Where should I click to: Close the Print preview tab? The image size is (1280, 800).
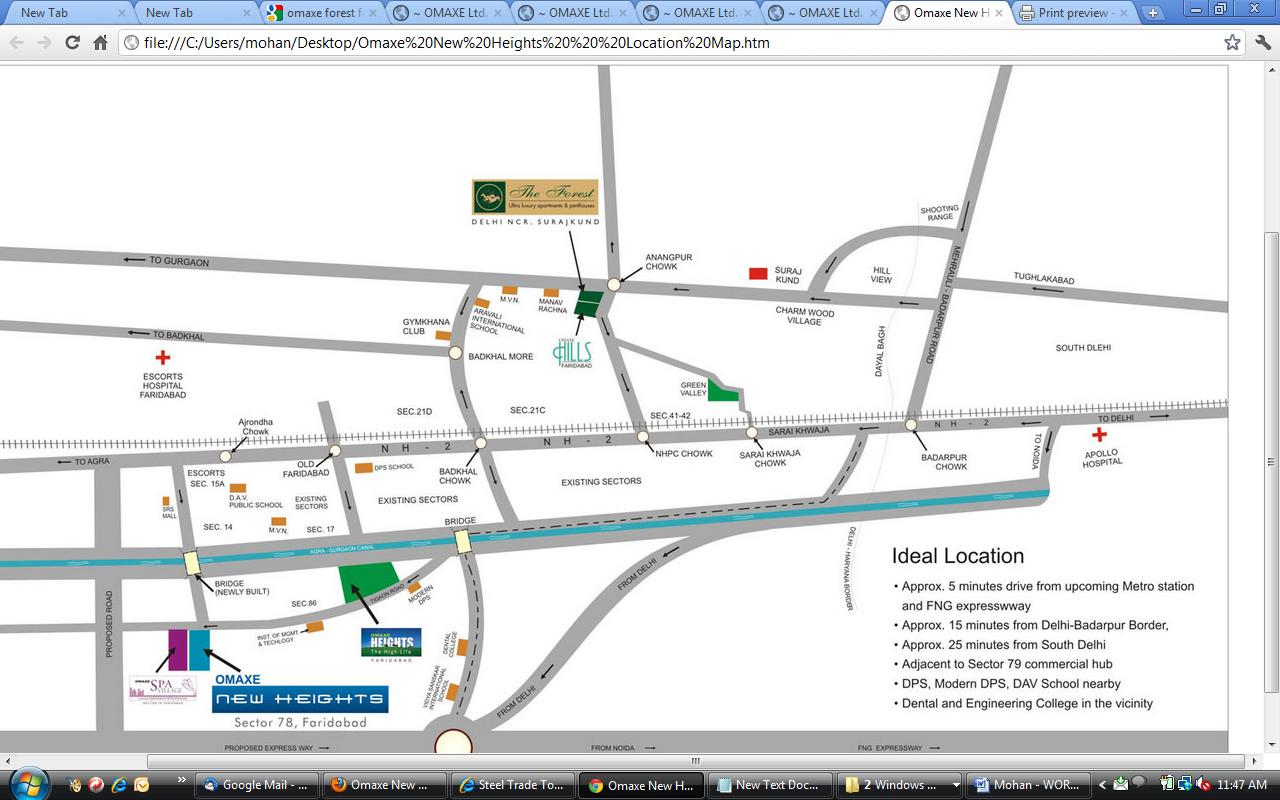click(1122, 13)
